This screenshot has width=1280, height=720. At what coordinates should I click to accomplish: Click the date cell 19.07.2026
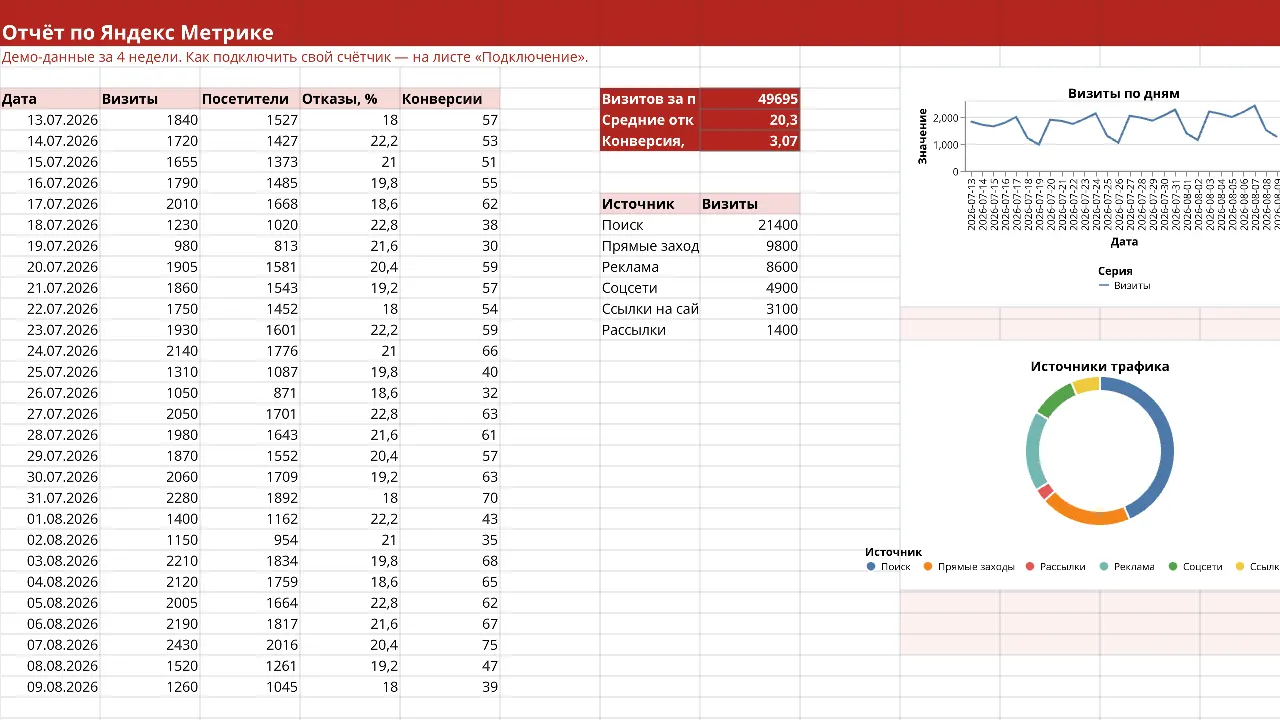pyautogui.click(x=50, y=246)
